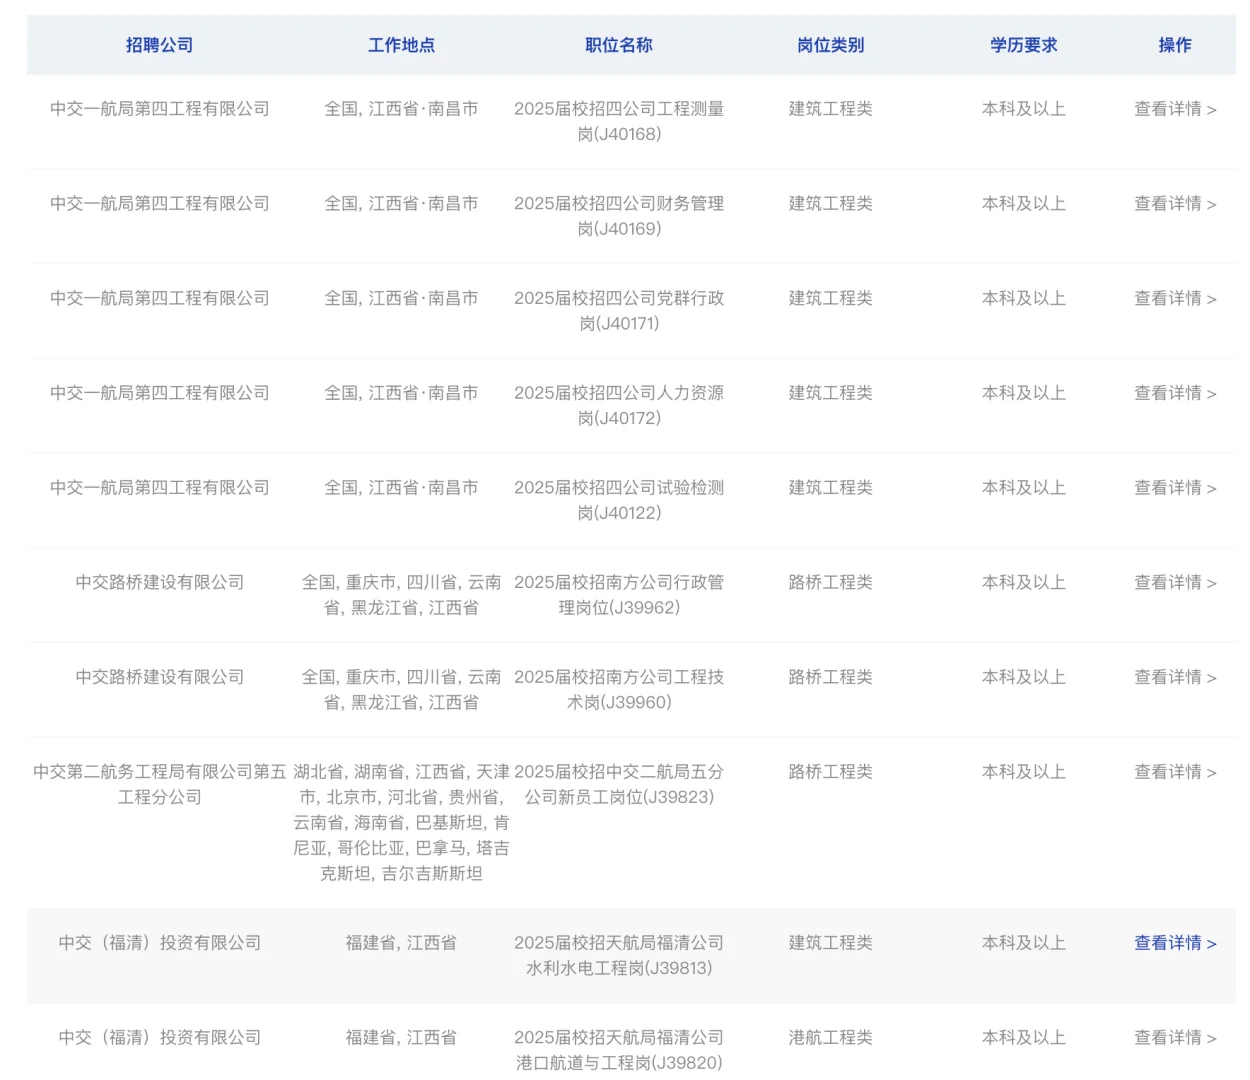1250x1080 pixels.
Task: Click 路桥工程类 in the J39823 row
Action: [x=830, y=772]
